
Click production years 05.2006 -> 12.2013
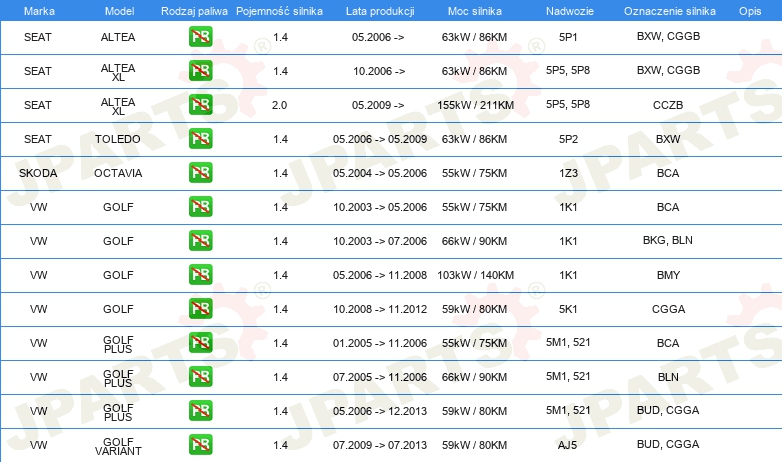click(x=380, y=411)
